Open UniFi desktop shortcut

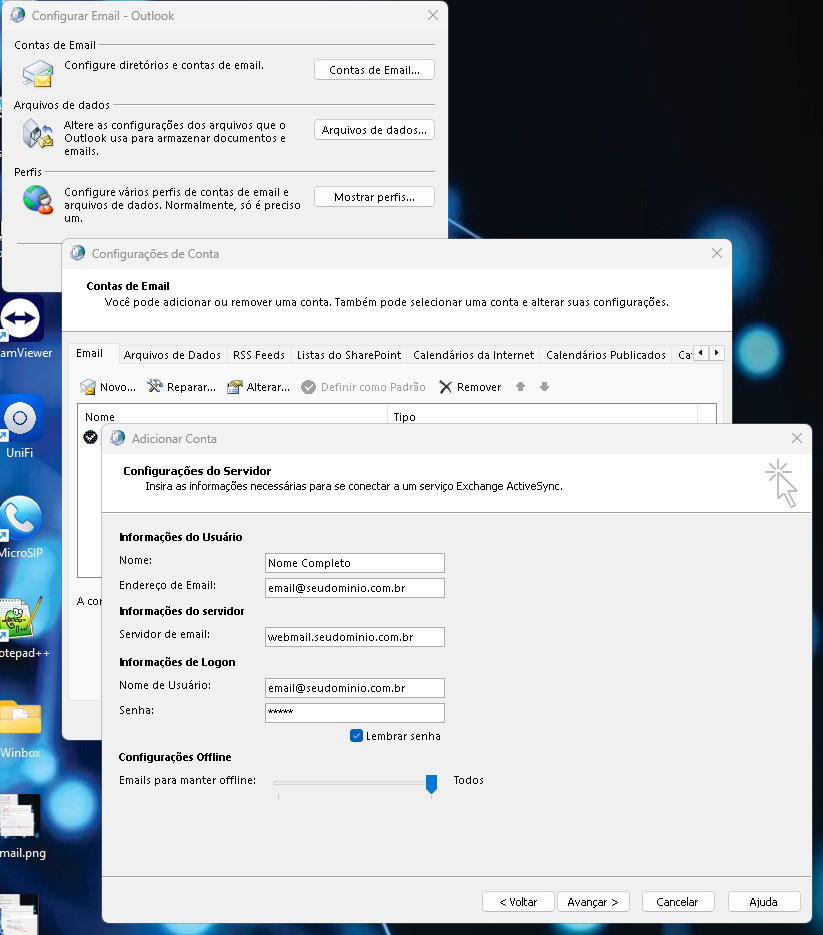click(21, 418)
